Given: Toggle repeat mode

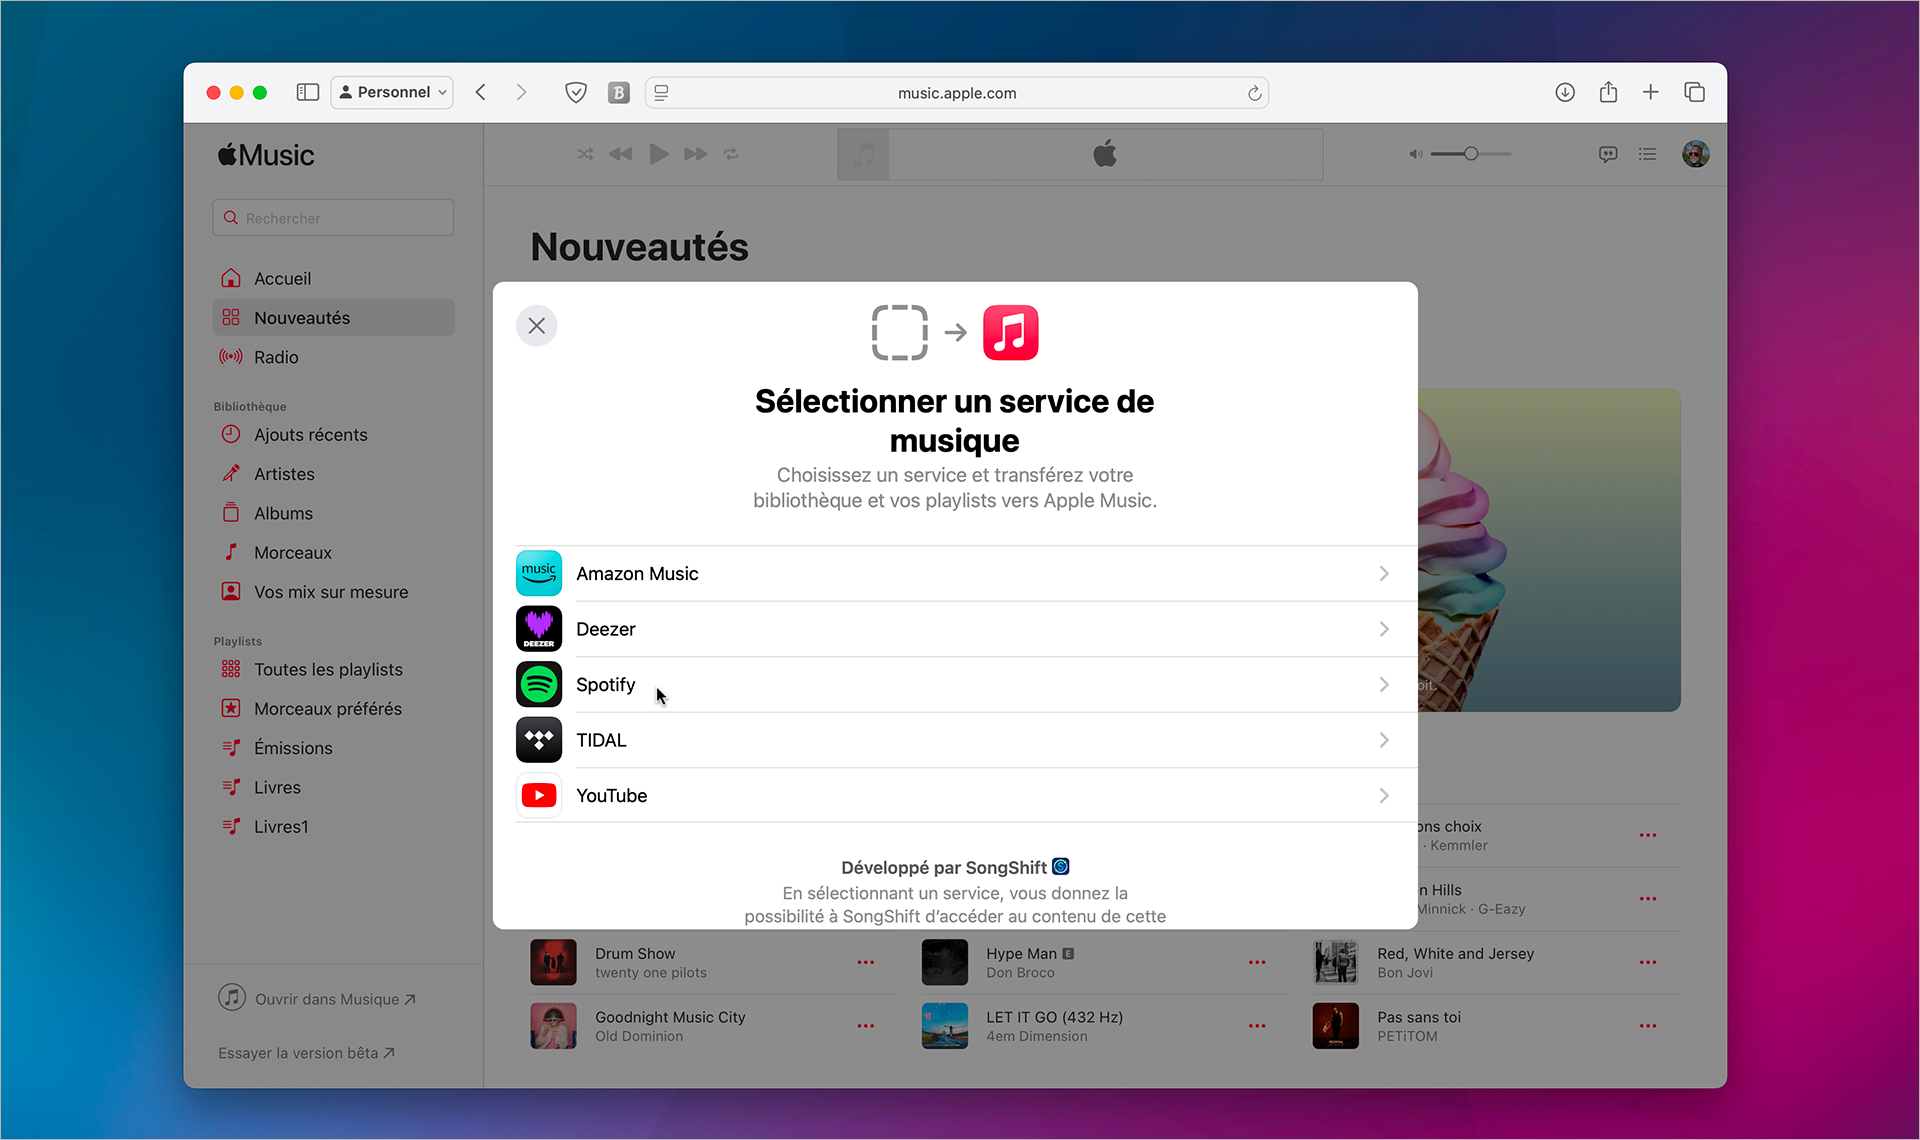Looking at the screenshot, I should [x=731, y=154].
